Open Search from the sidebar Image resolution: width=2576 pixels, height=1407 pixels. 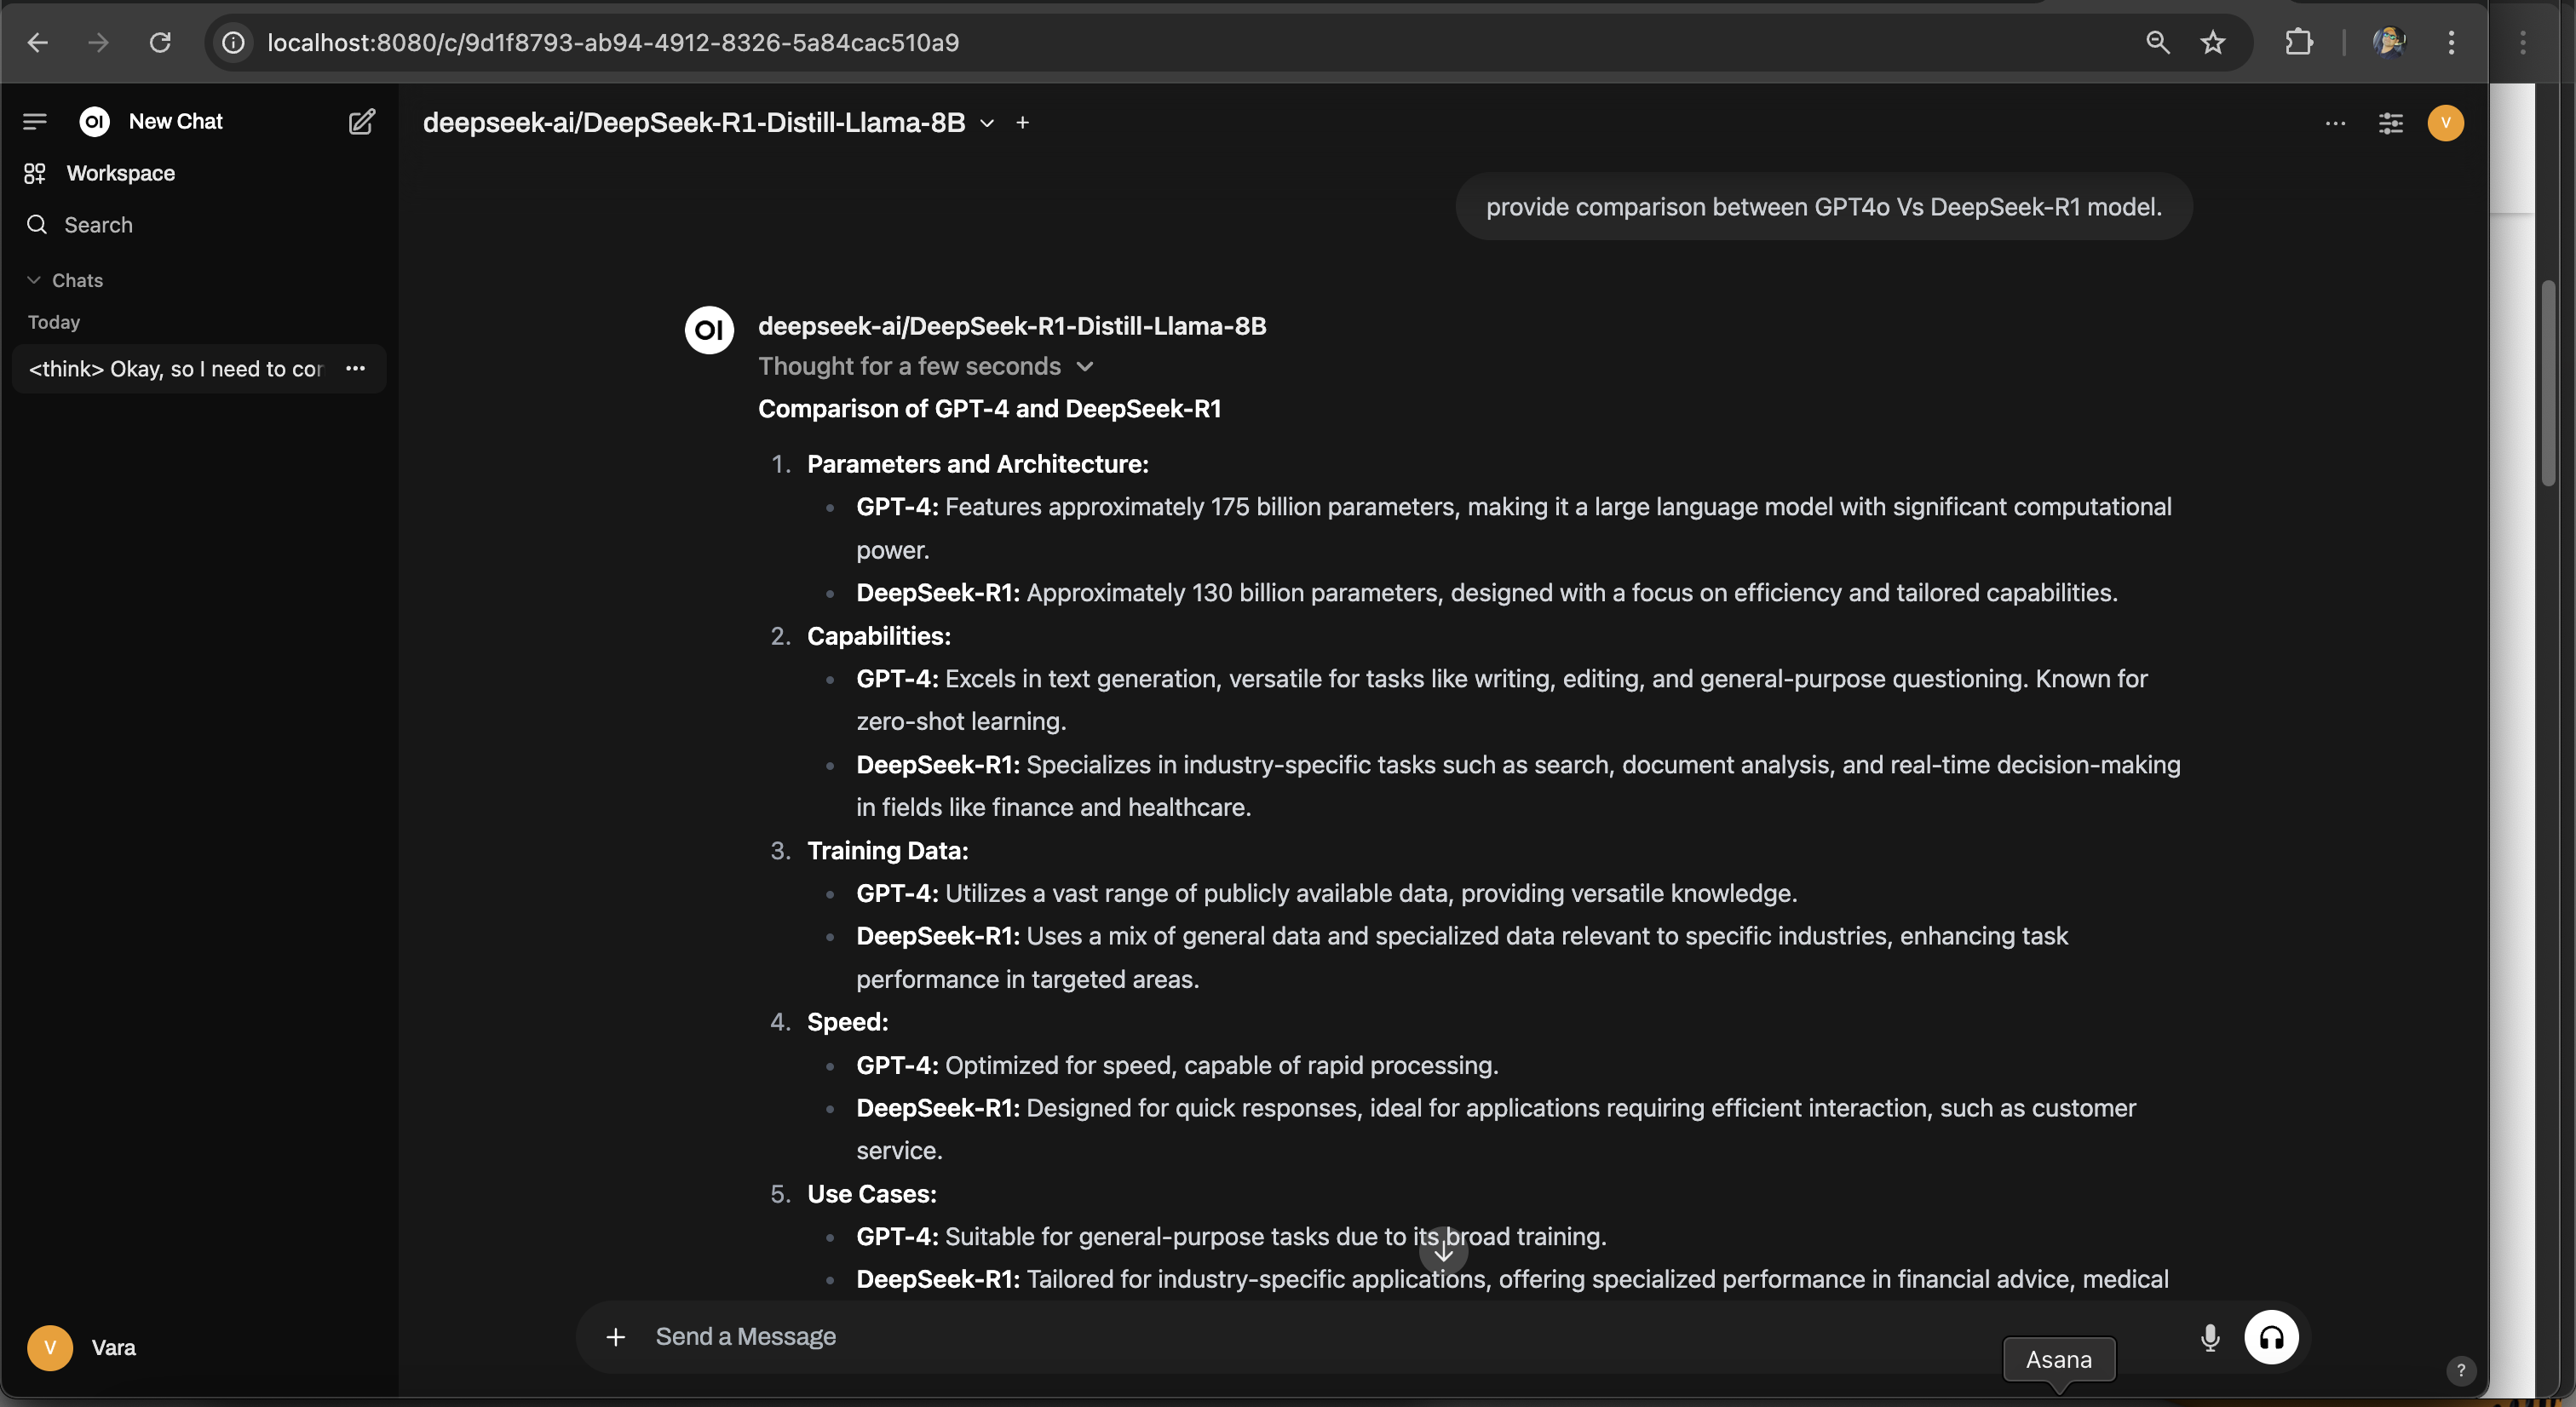pos(99,224)
